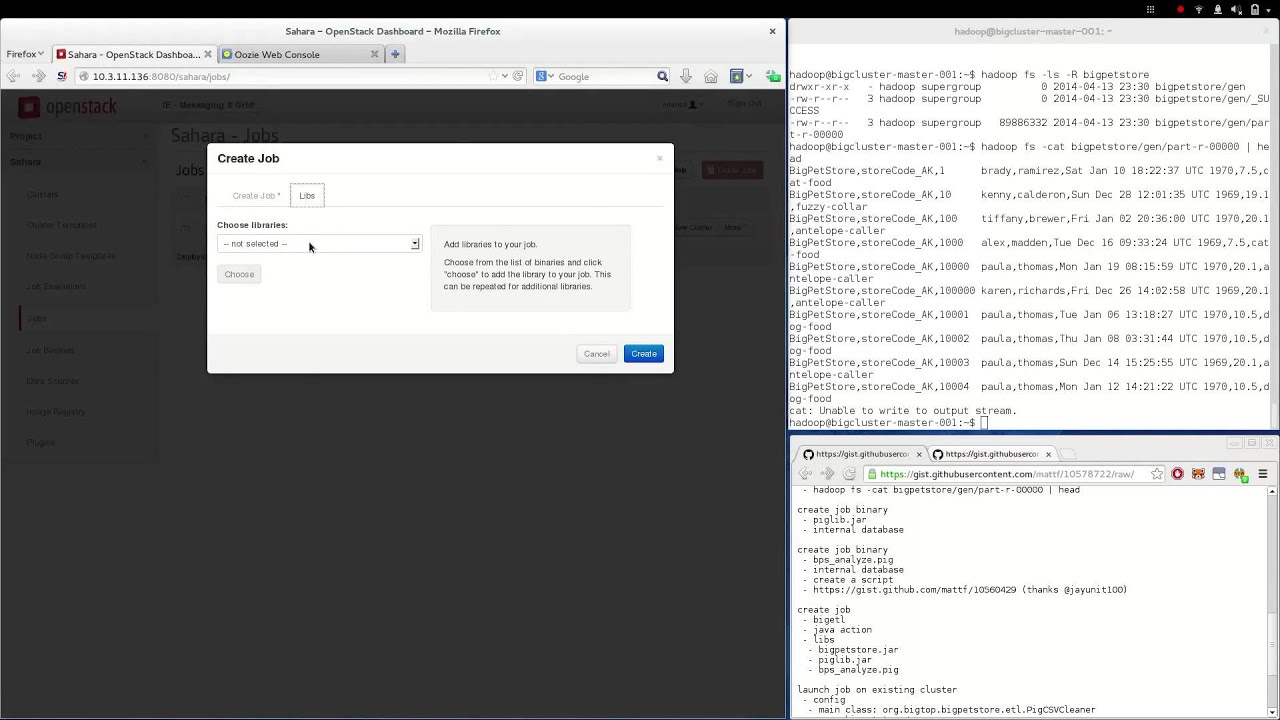Viewport: 1280px width, 720px height.
Task: Switch to the Create Job tab
Action: [x=256, y=196]
